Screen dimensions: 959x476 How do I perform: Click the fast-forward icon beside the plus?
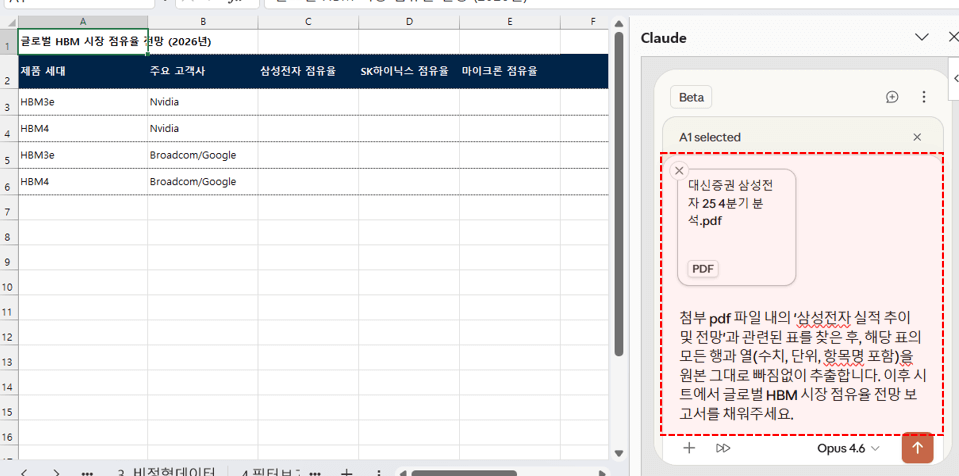(x=723, y=448)
